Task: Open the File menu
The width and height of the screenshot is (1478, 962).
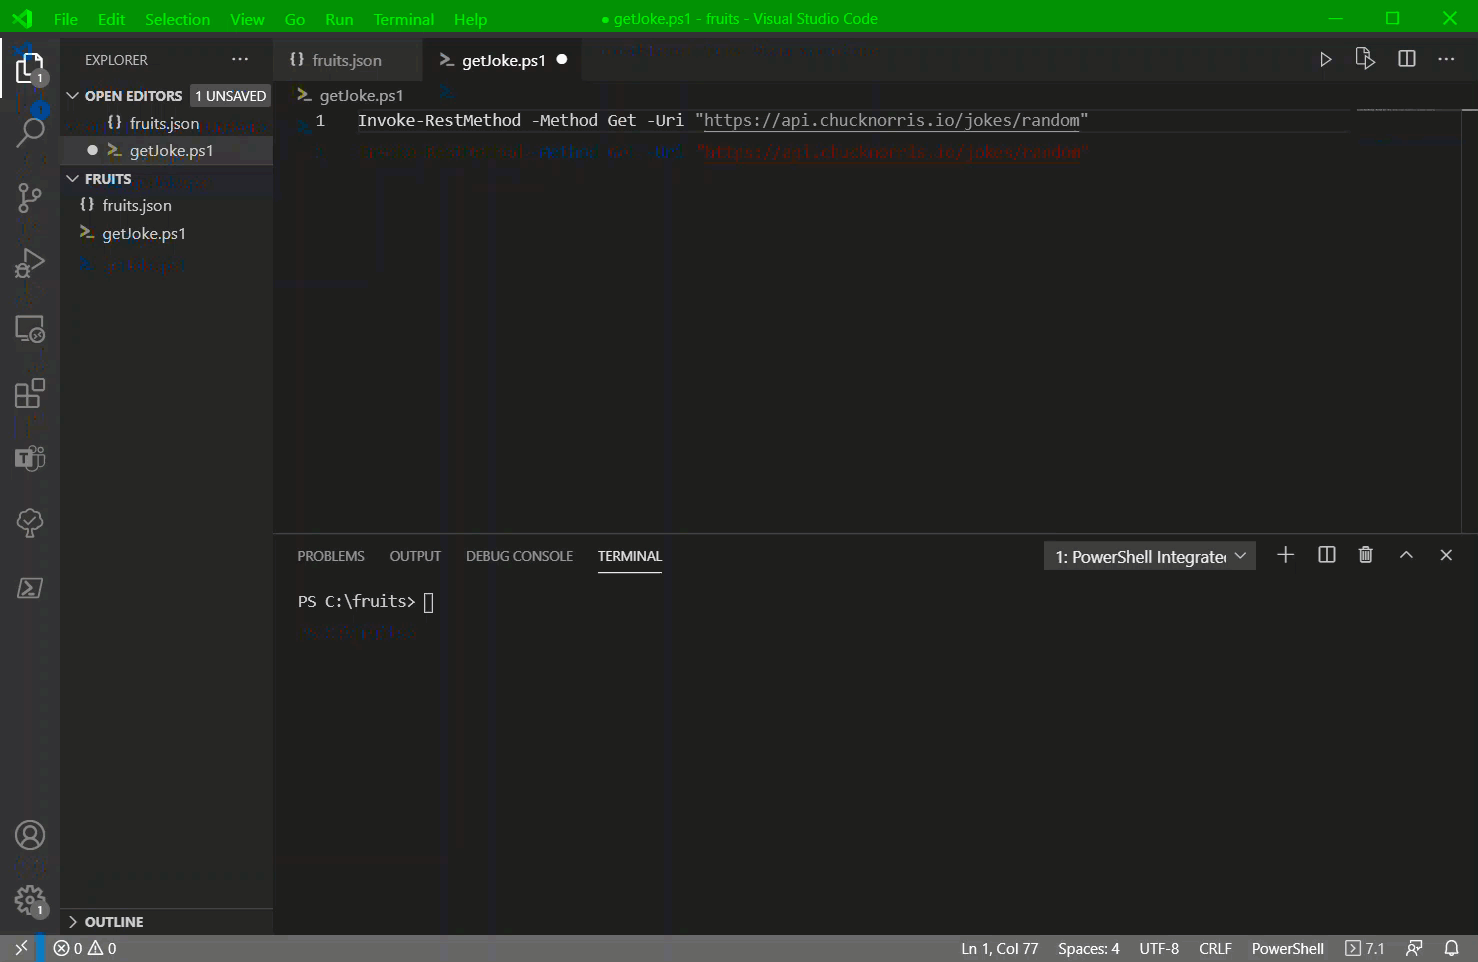Action: [x=66, y=19]
